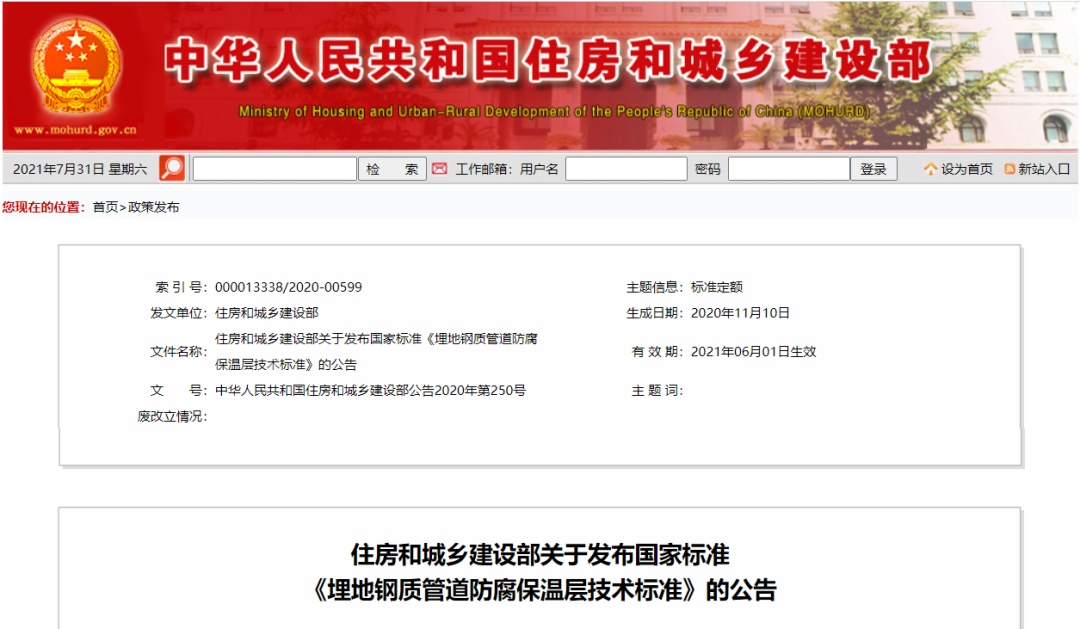1080x629 pixels.
Task: Click the English Ministry of Housing subtitle
Action: 554,112
